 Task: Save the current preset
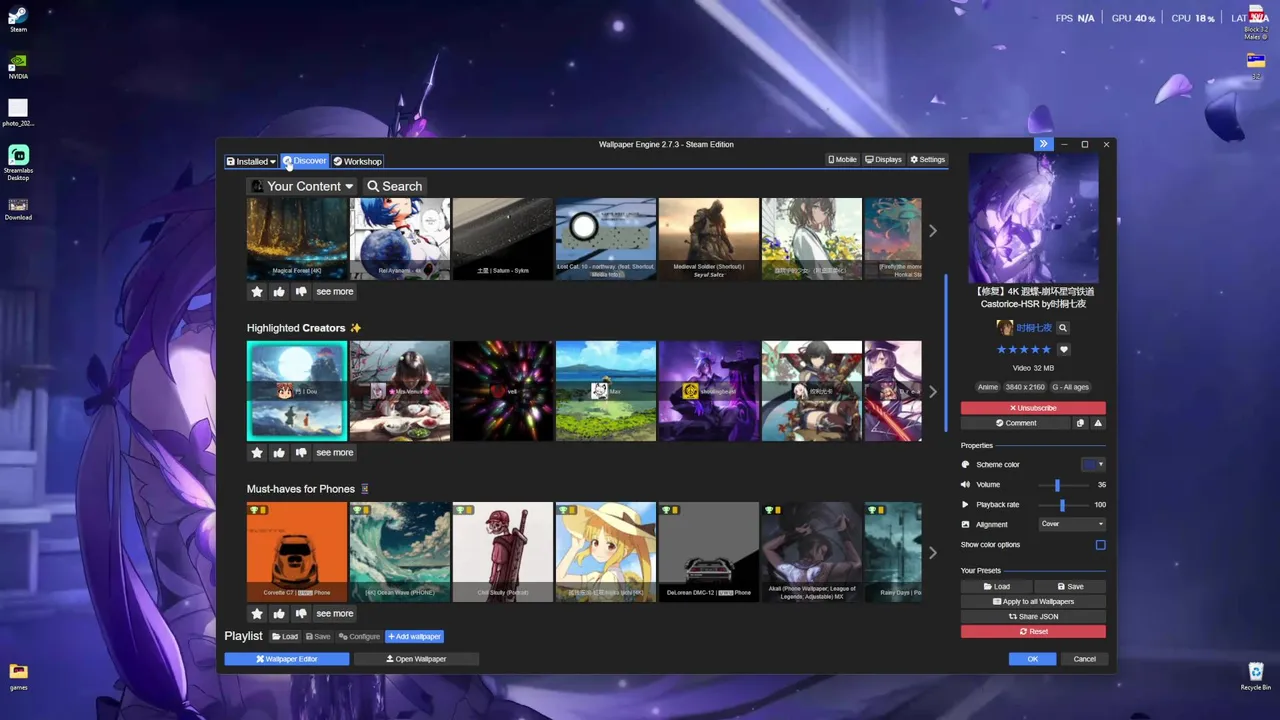pyautogui.click(x=1070, y=587)
